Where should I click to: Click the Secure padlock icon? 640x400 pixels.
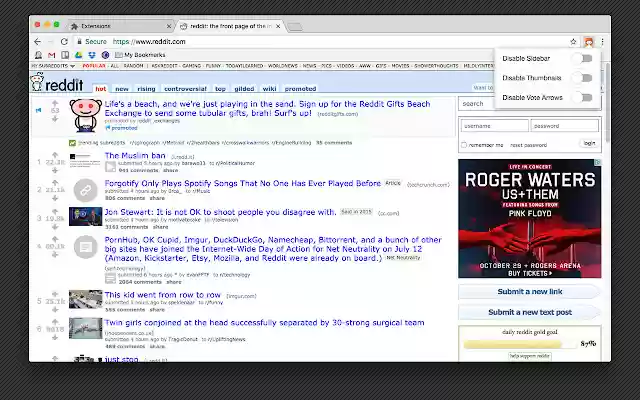tap(80, 42)
